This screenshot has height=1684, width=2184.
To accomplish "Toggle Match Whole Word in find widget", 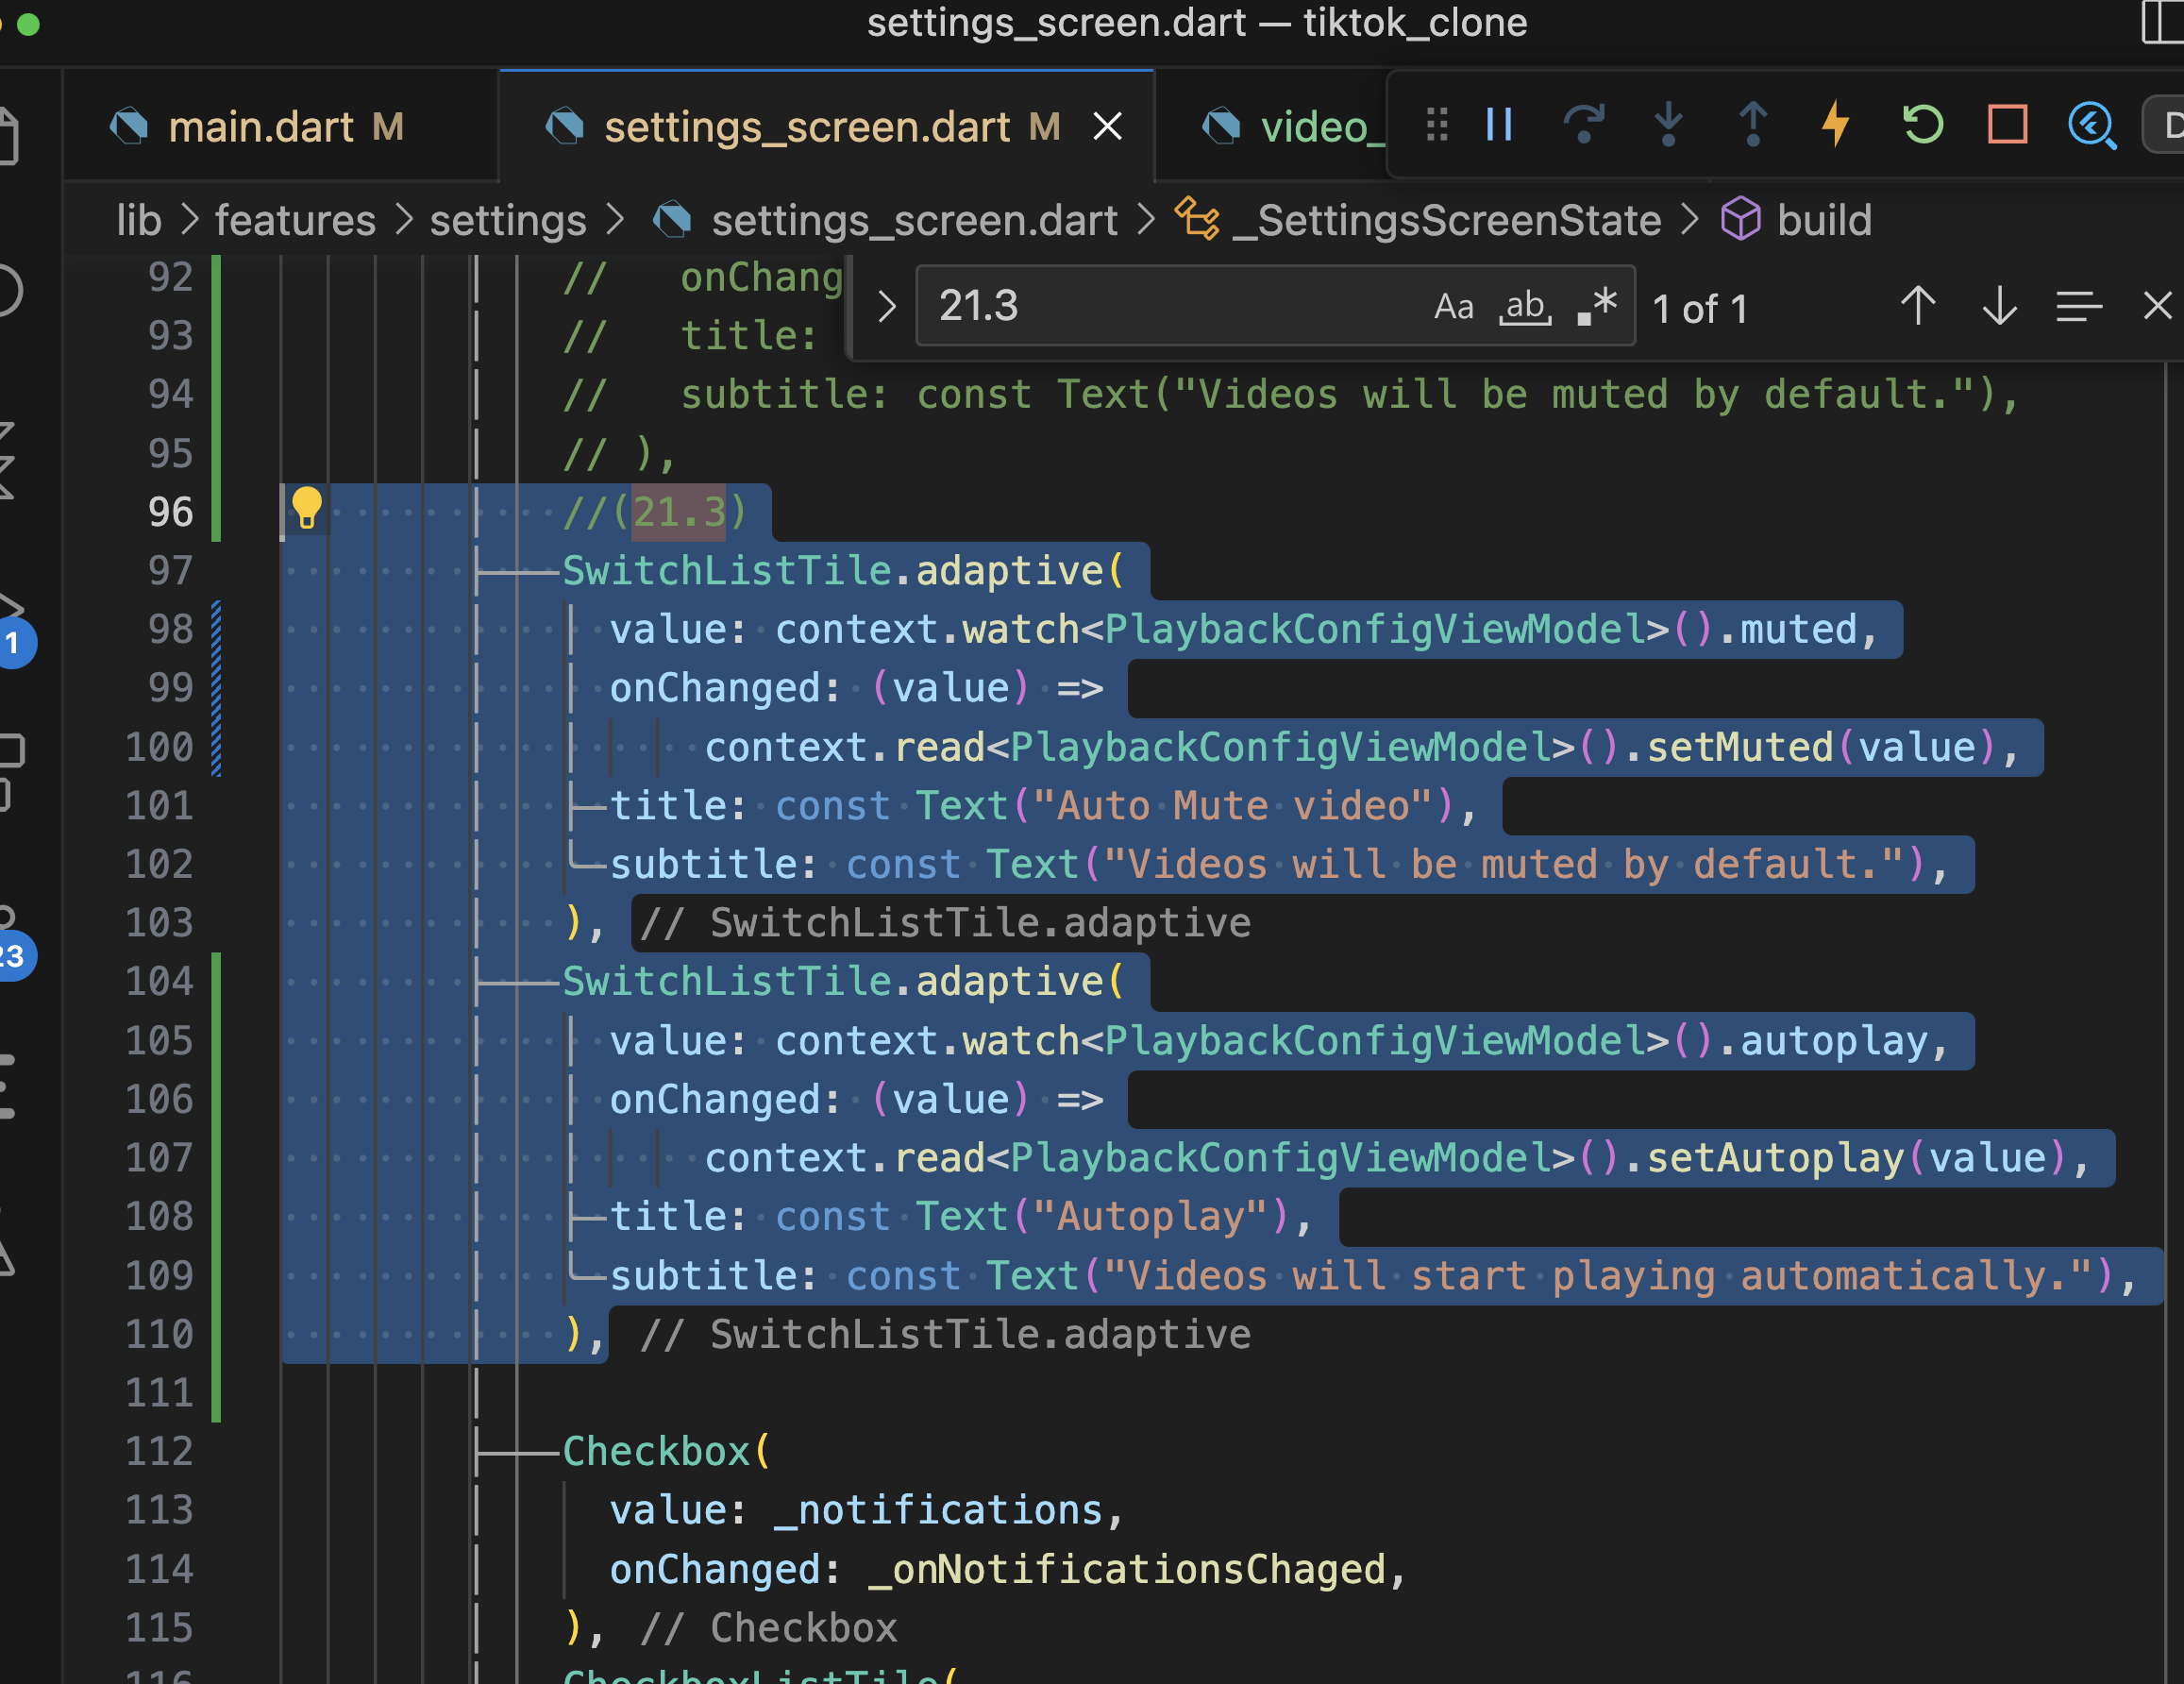I will (x=1525, y=306).
